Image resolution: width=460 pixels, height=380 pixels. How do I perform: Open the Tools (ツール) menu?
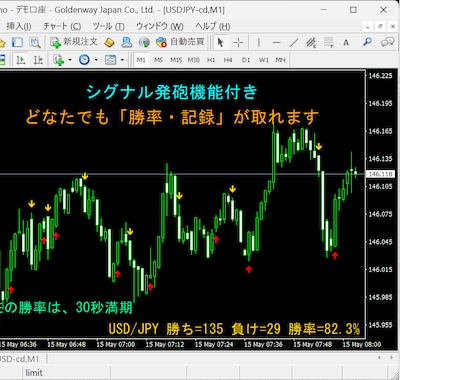108,26
